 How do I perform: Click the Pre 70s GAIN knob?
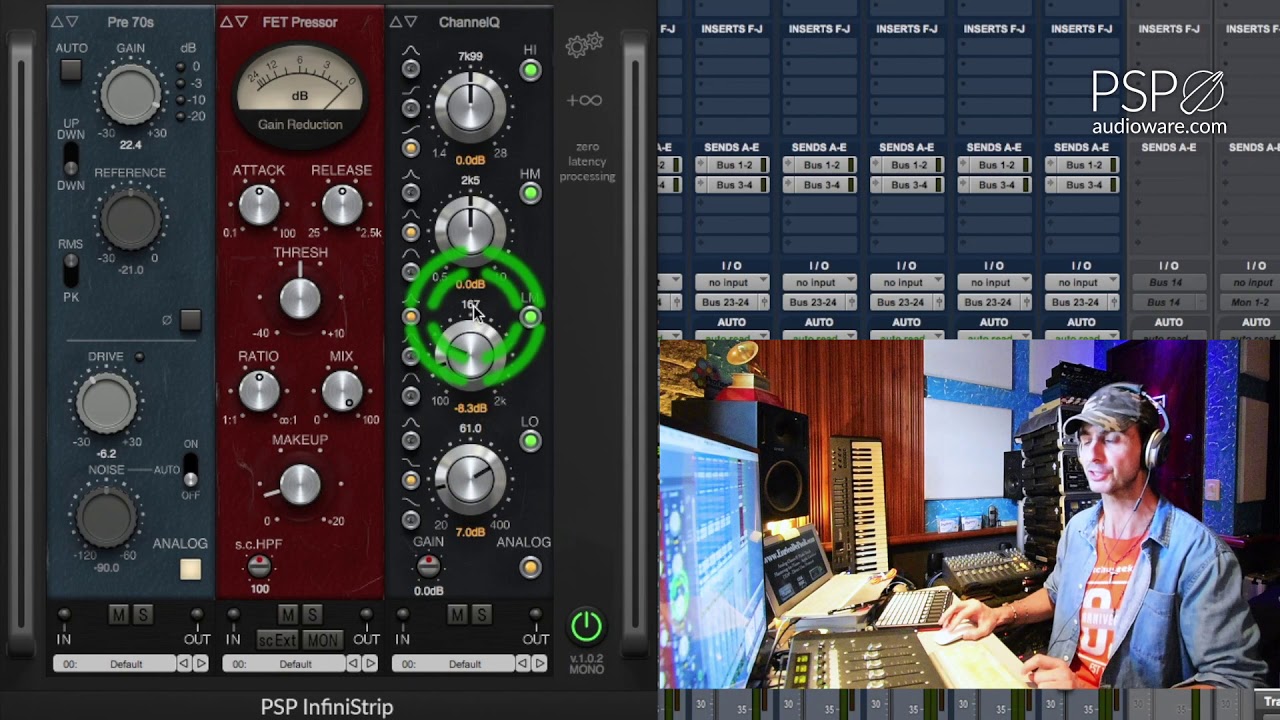click(131, 95)
